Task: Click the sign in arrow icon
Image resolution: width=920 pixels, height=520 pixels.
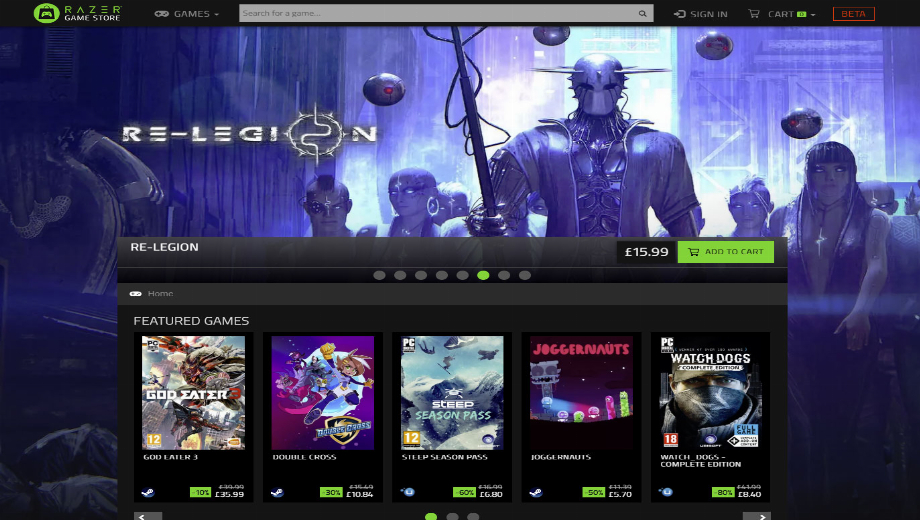Action: pyautogui.click(x=679, y=14)
